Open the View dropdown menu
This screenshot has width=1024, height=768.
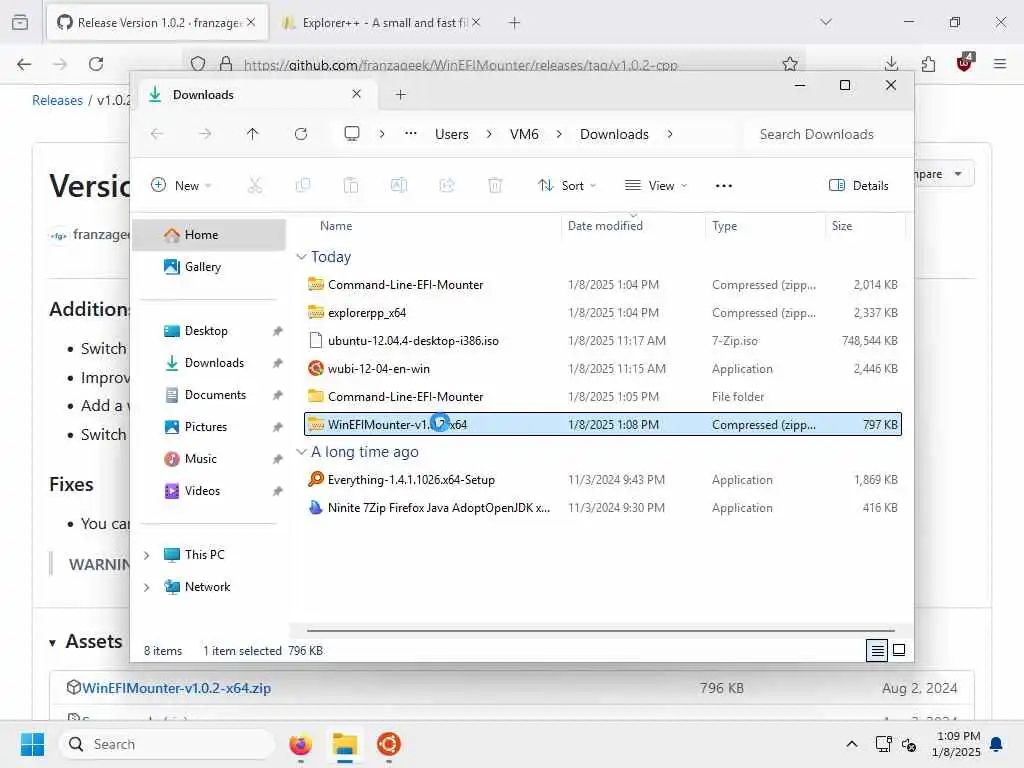(656, 185)
